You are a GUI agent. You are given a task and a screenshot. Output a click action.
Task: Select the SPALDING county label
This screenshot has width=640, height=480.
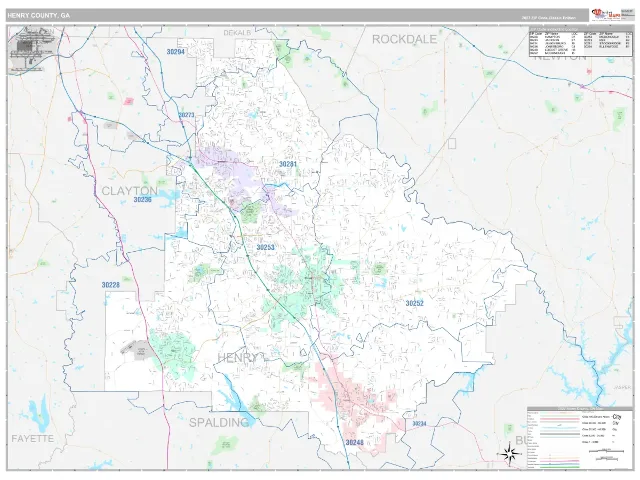click(219, 422)
